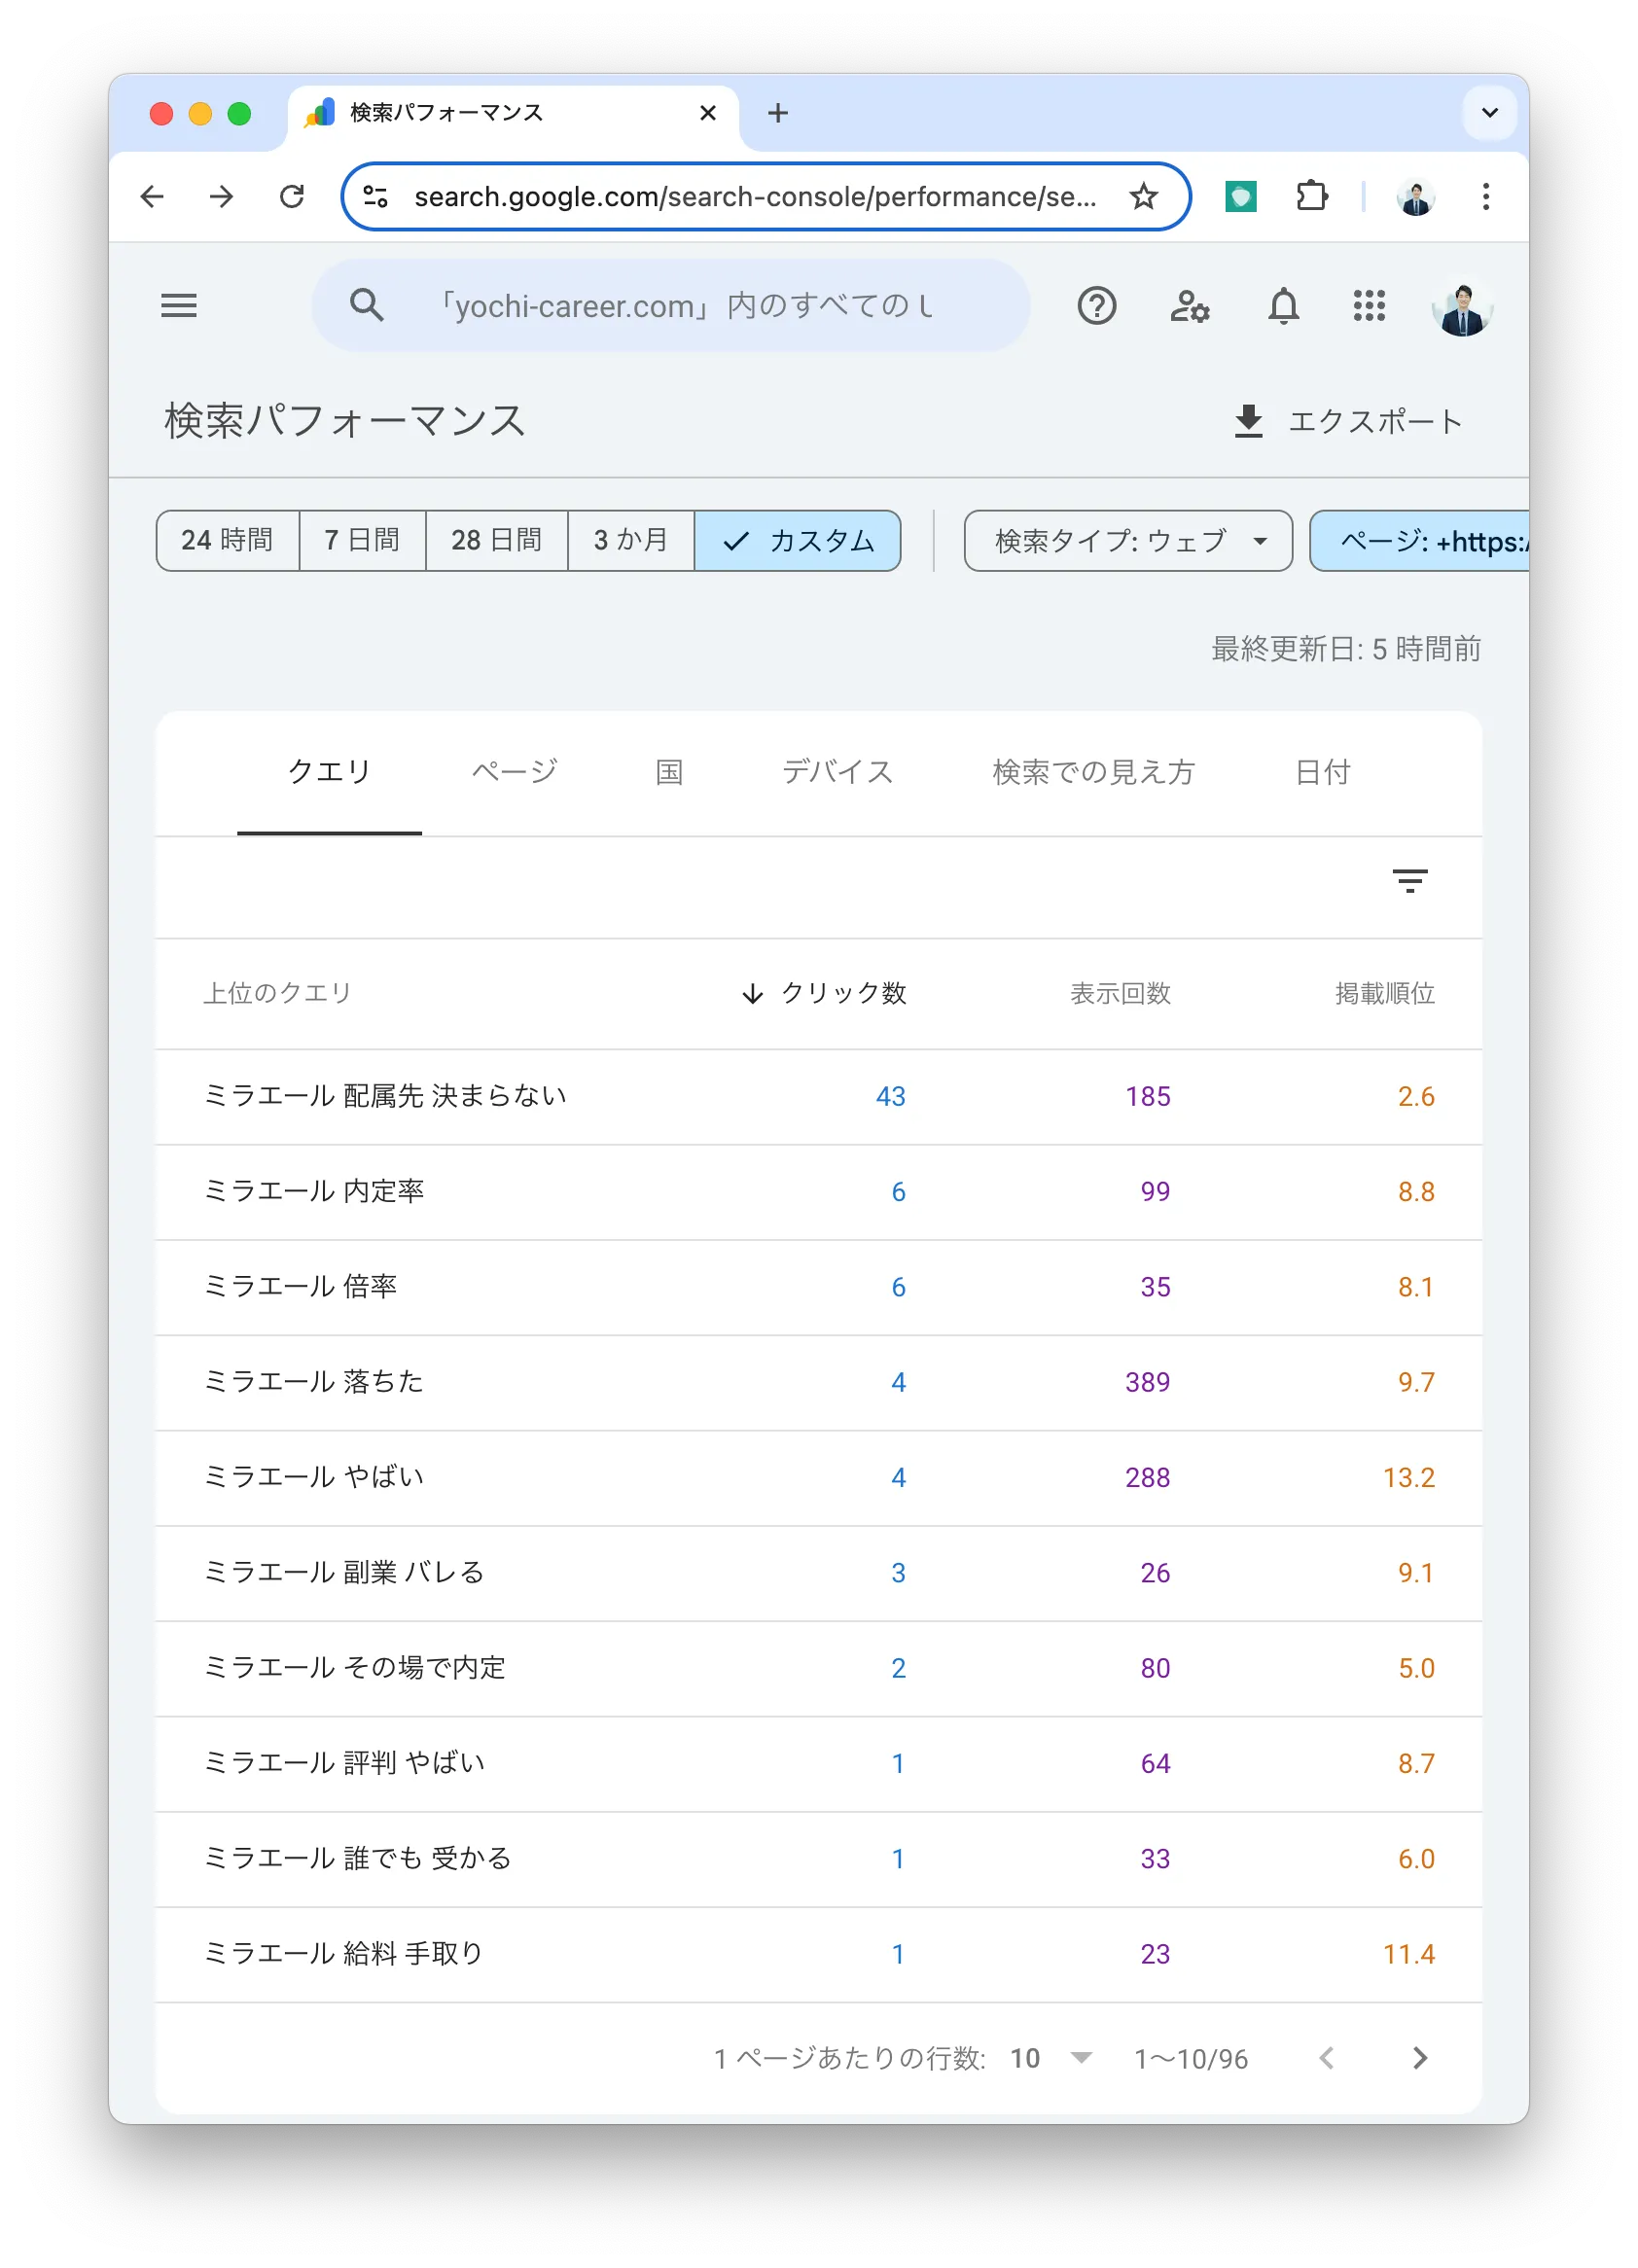Viewport: 1638px width, 2268px height.
Task: Open the notifications bell
Action: (x=1283, y=305)
